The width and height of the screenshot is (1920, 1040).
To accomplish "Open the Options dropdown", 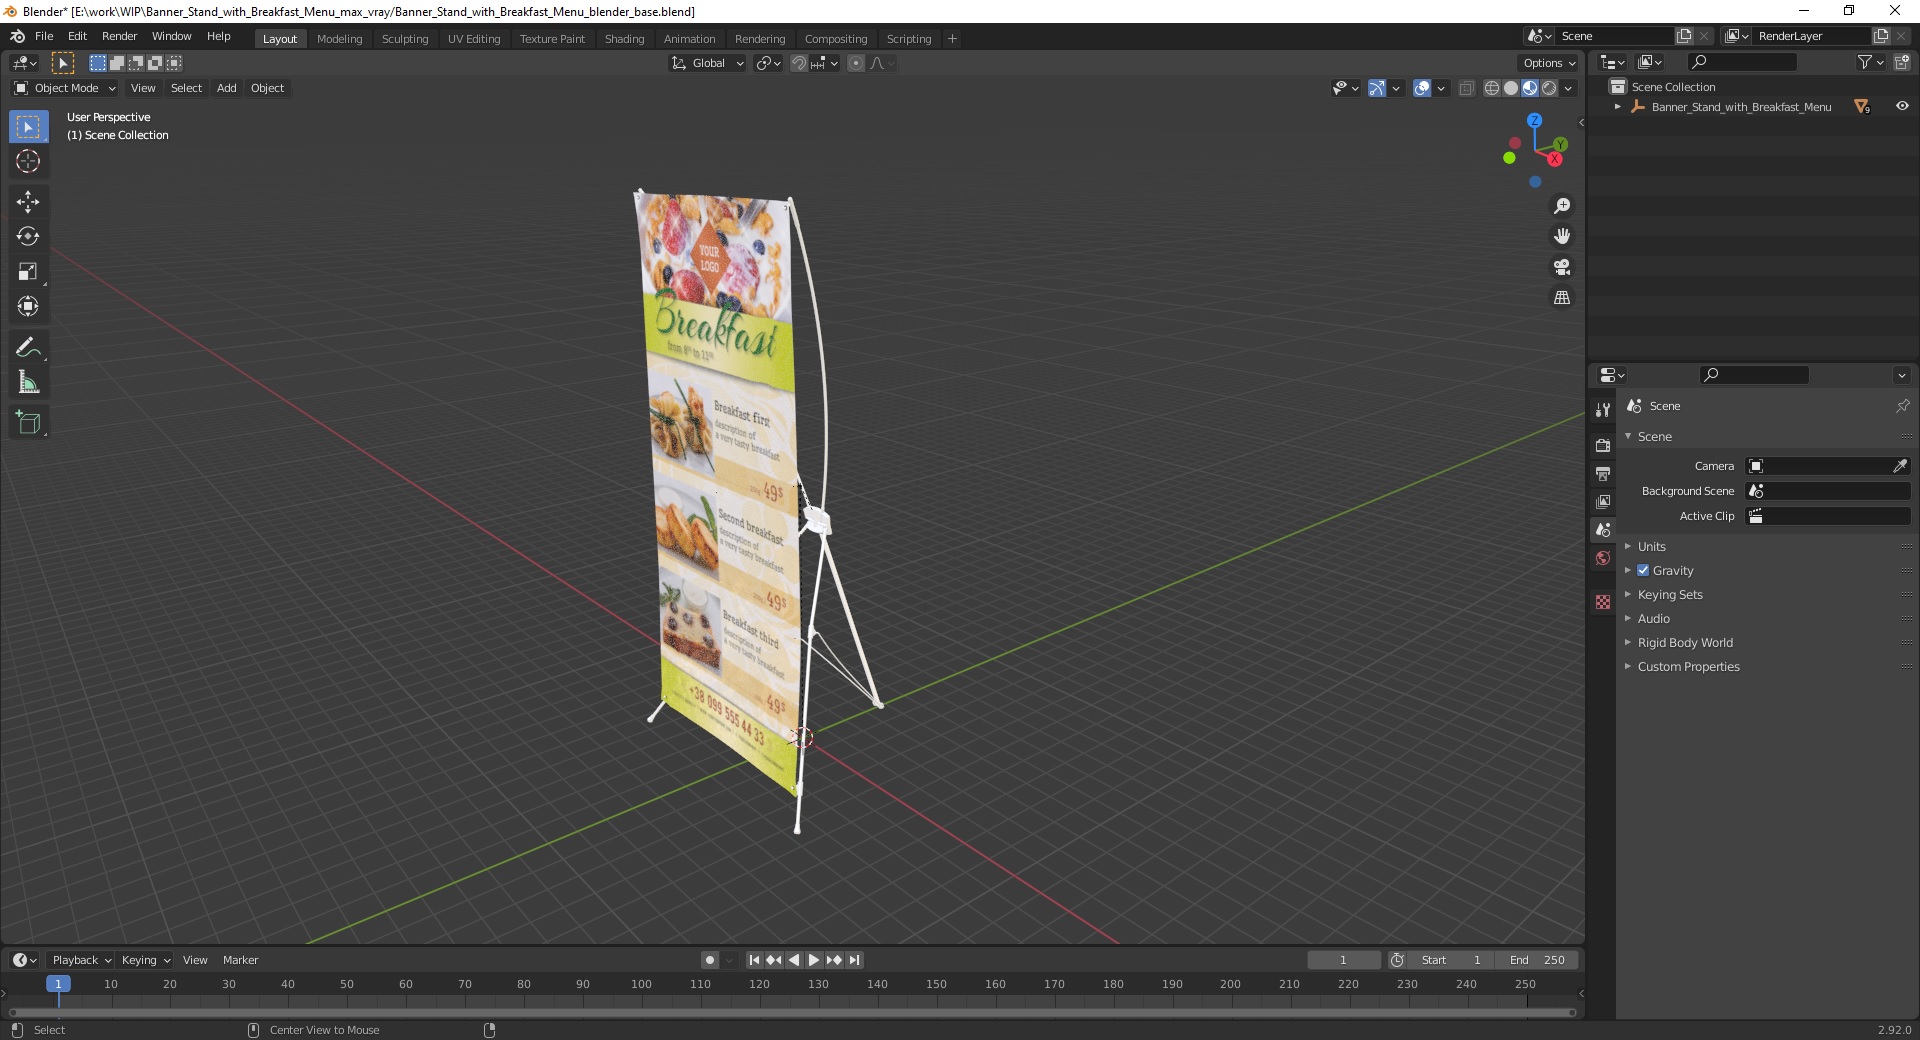I will click(x=1549, y=63).
